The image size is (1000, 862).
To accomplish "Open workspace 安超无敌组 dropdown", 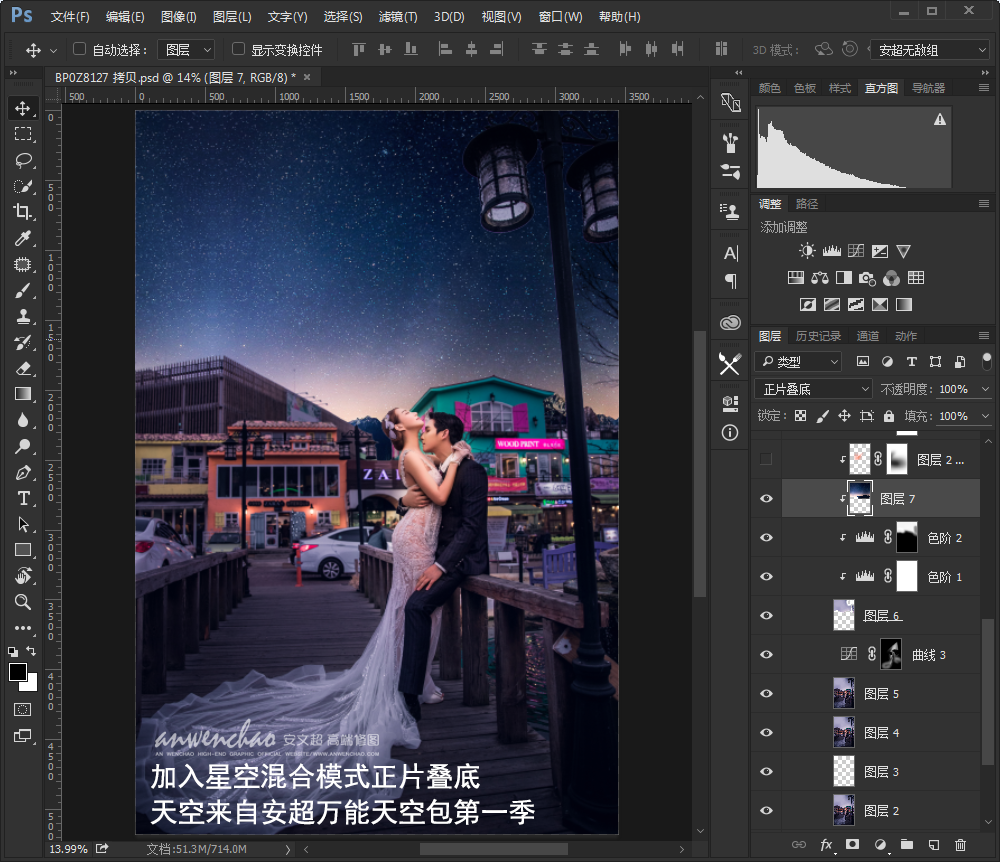I will 930,50.
